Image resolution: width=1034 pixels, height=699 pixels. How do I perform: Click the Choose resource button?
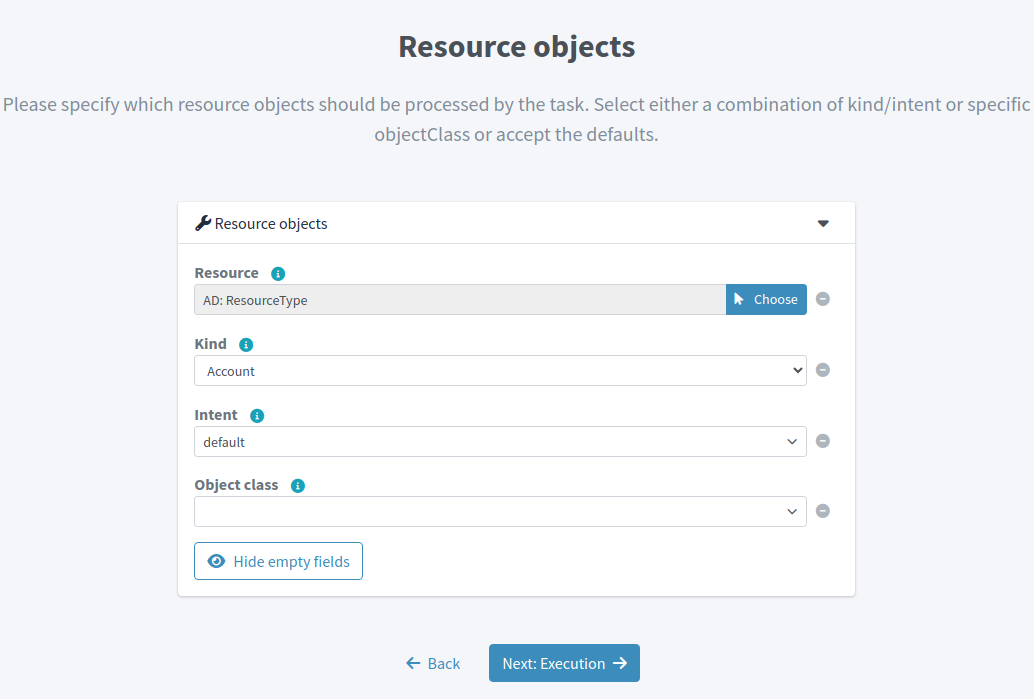click(x=766, y=299)
